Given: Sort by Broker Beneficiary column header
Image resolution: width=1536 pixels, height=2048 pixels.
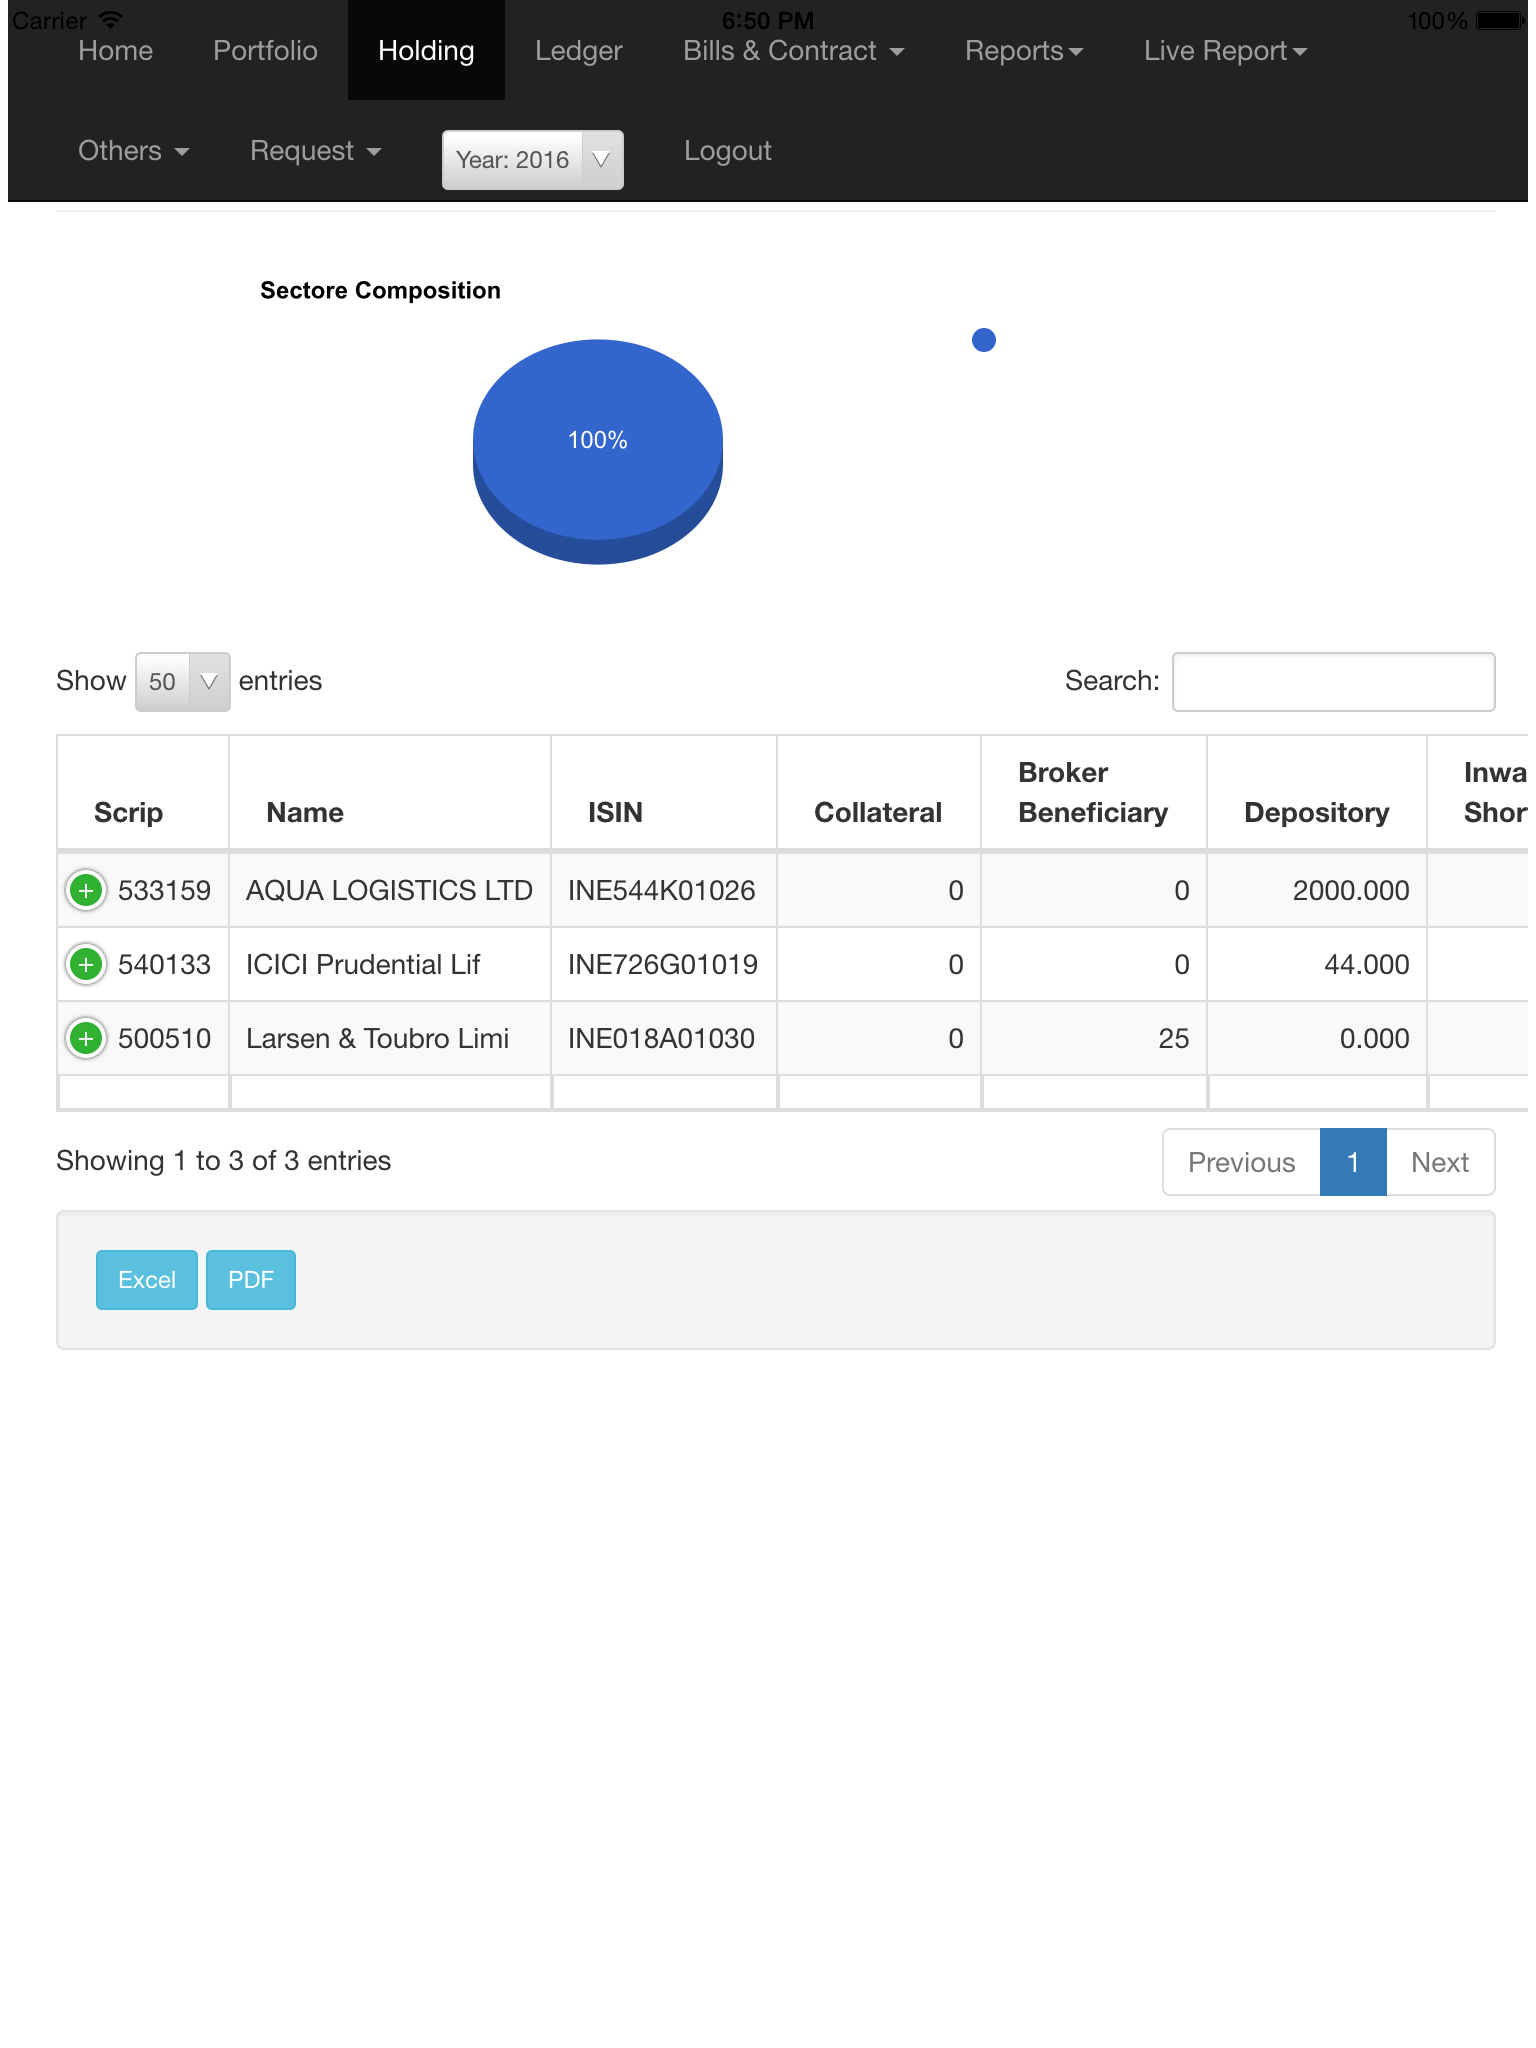Looking at the screenshot, I should (1094, 793).
